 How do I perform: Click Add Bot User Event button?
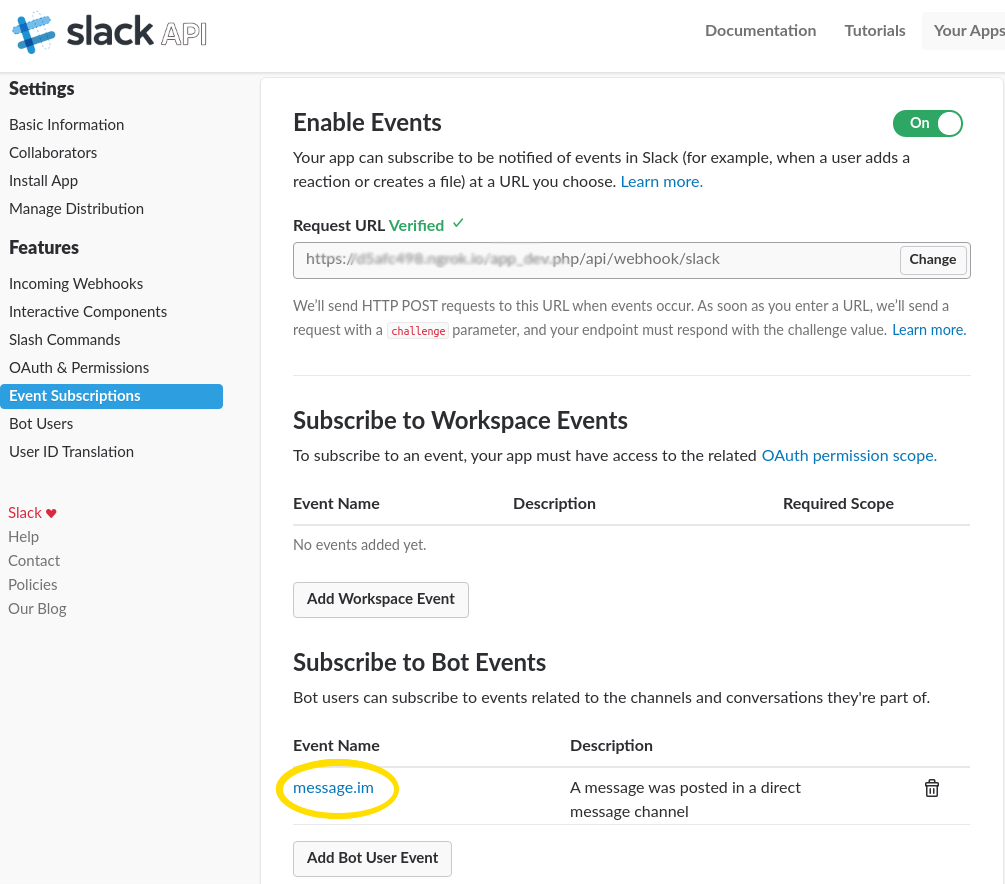pos(372,858)
